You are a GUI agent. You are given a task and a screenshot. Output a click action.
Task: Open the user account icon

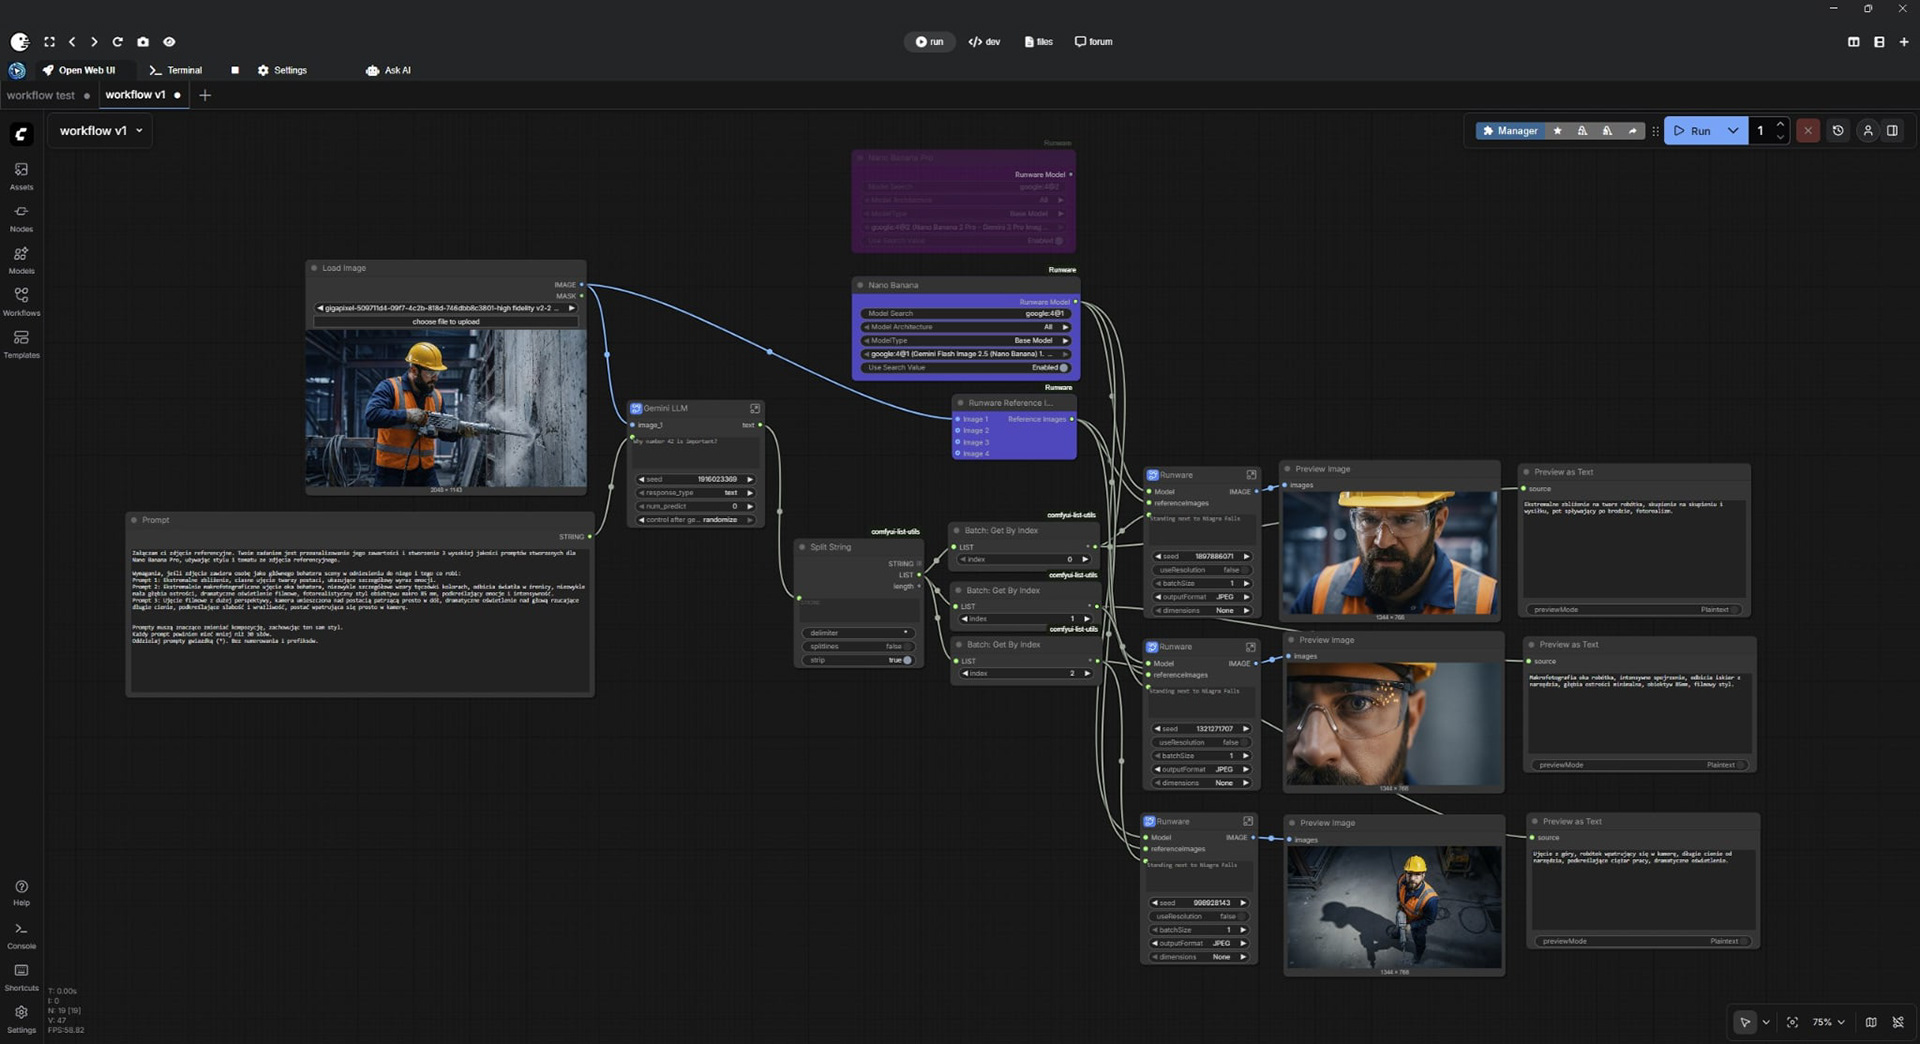pyautogui.click(x=1867, y=131)
